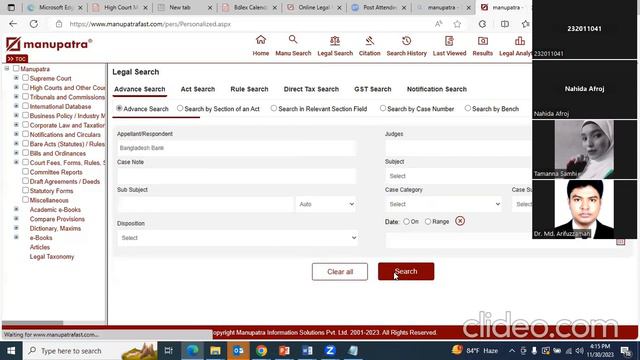Open the Subject Select field
640x360 pixels.
(x=458, y=176)
